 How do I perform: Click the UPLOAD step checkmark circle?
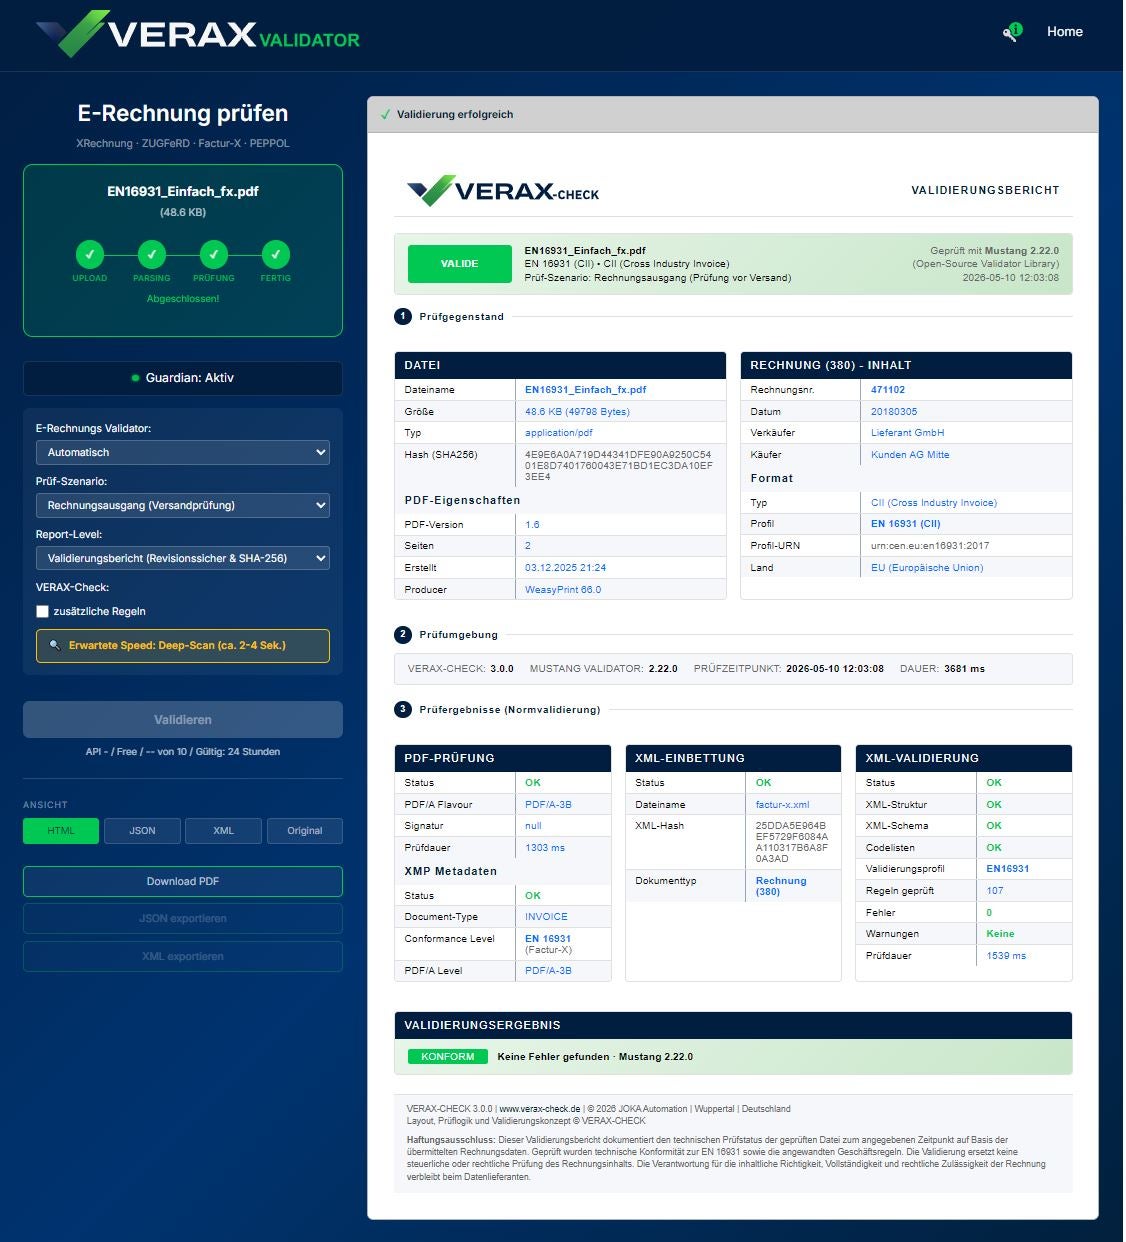[89, 254]
